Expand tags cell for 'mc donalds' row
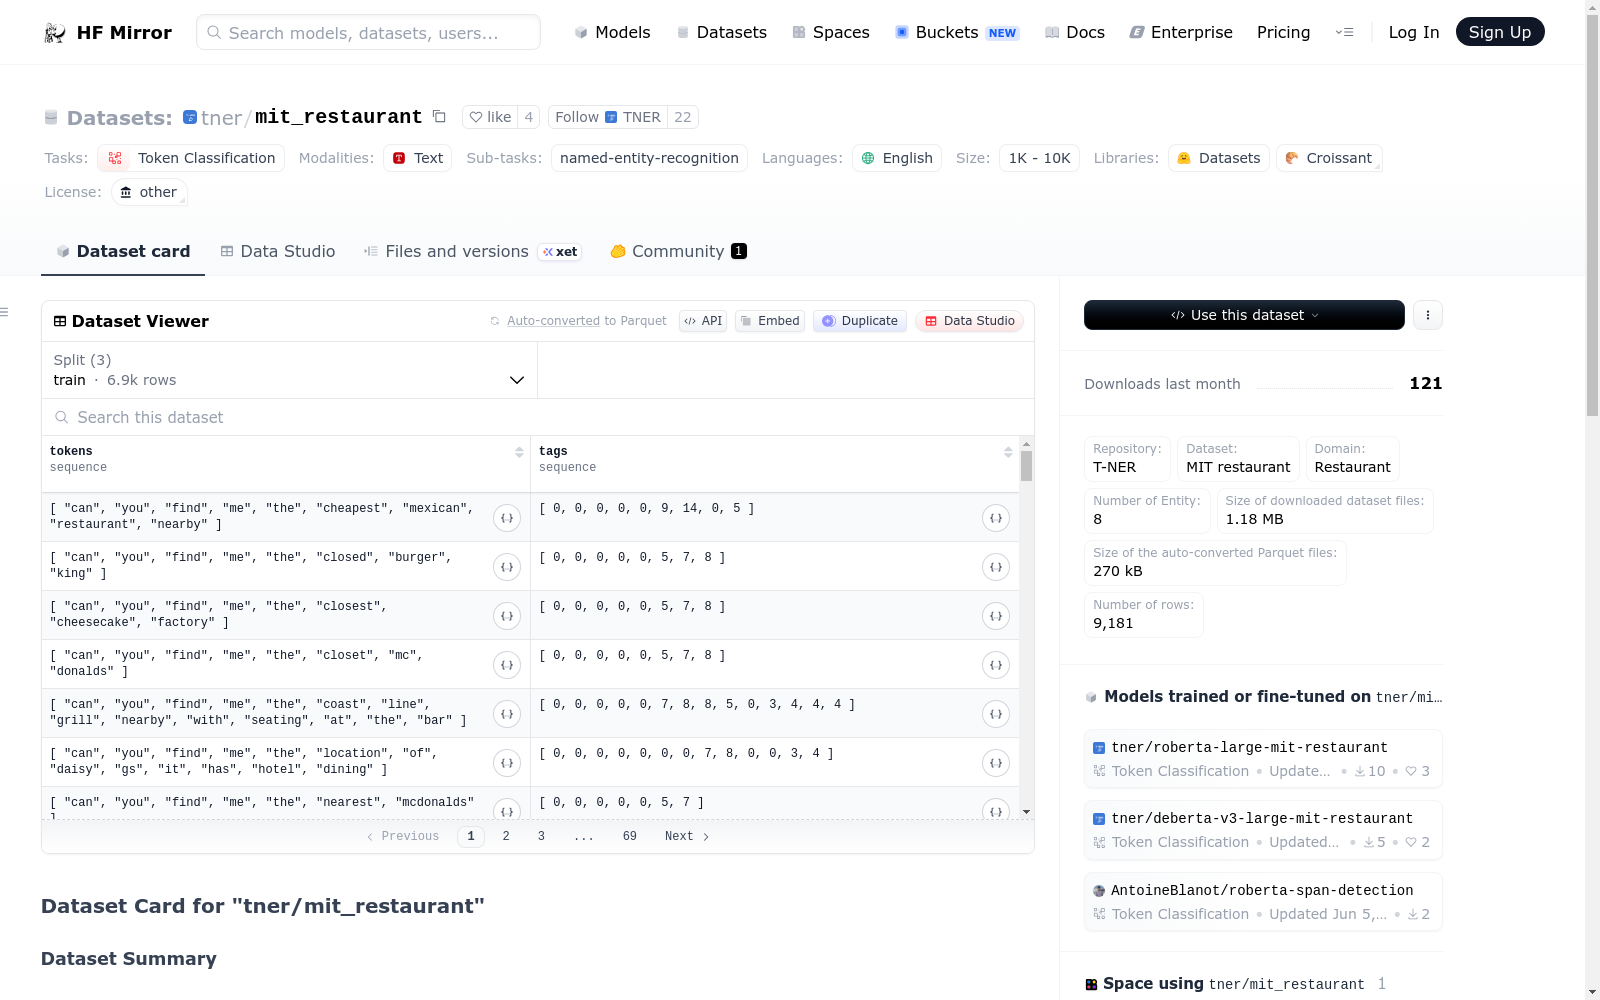 996,665
